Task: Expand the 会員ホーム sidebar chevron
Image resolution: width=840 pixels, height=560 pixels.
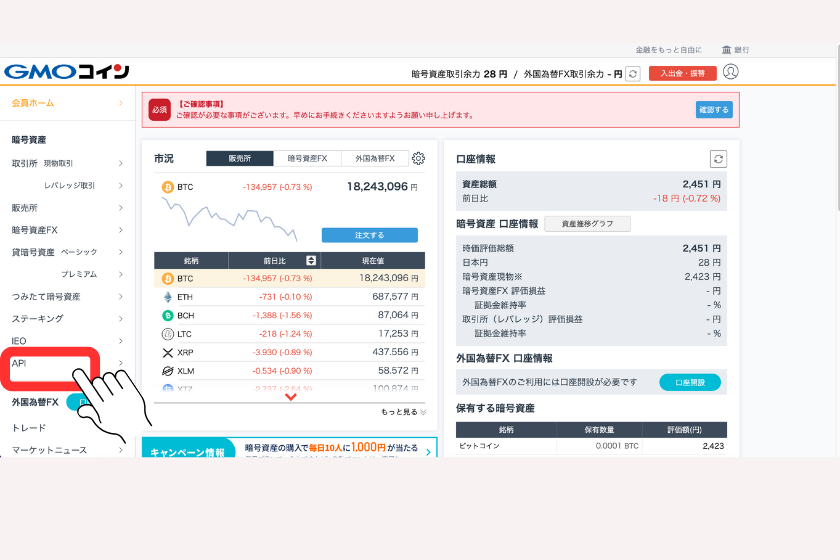Action: pos(120,103)
